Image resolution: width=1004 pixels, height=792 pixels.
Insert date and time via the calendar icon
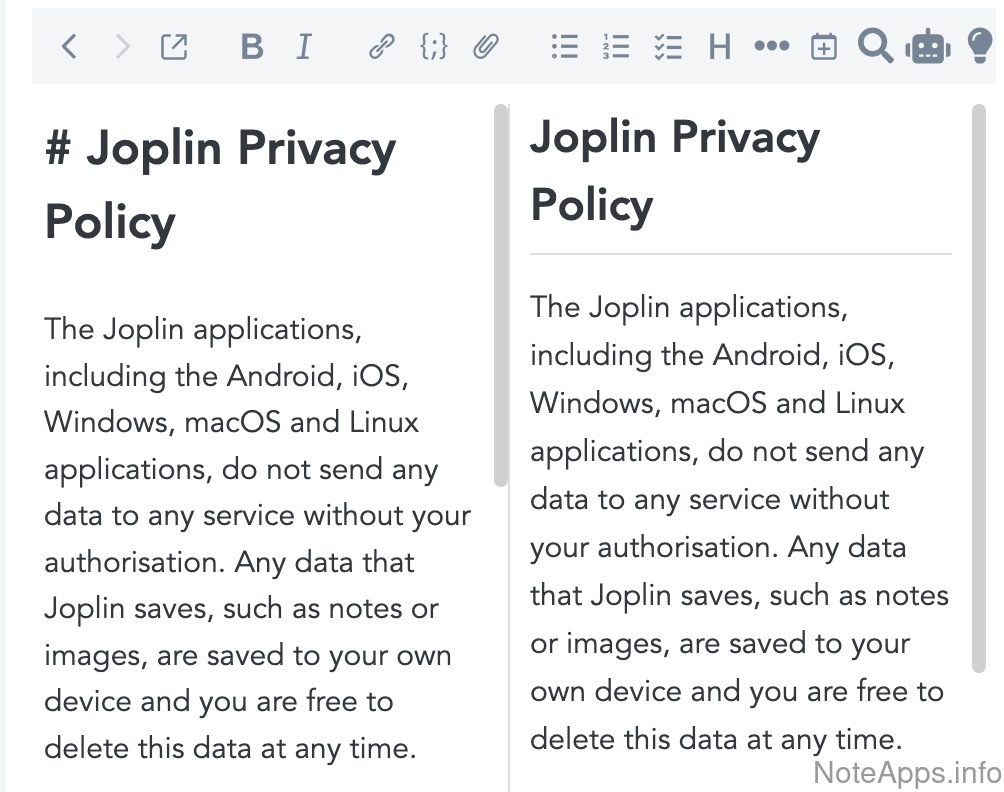[823, 46]
